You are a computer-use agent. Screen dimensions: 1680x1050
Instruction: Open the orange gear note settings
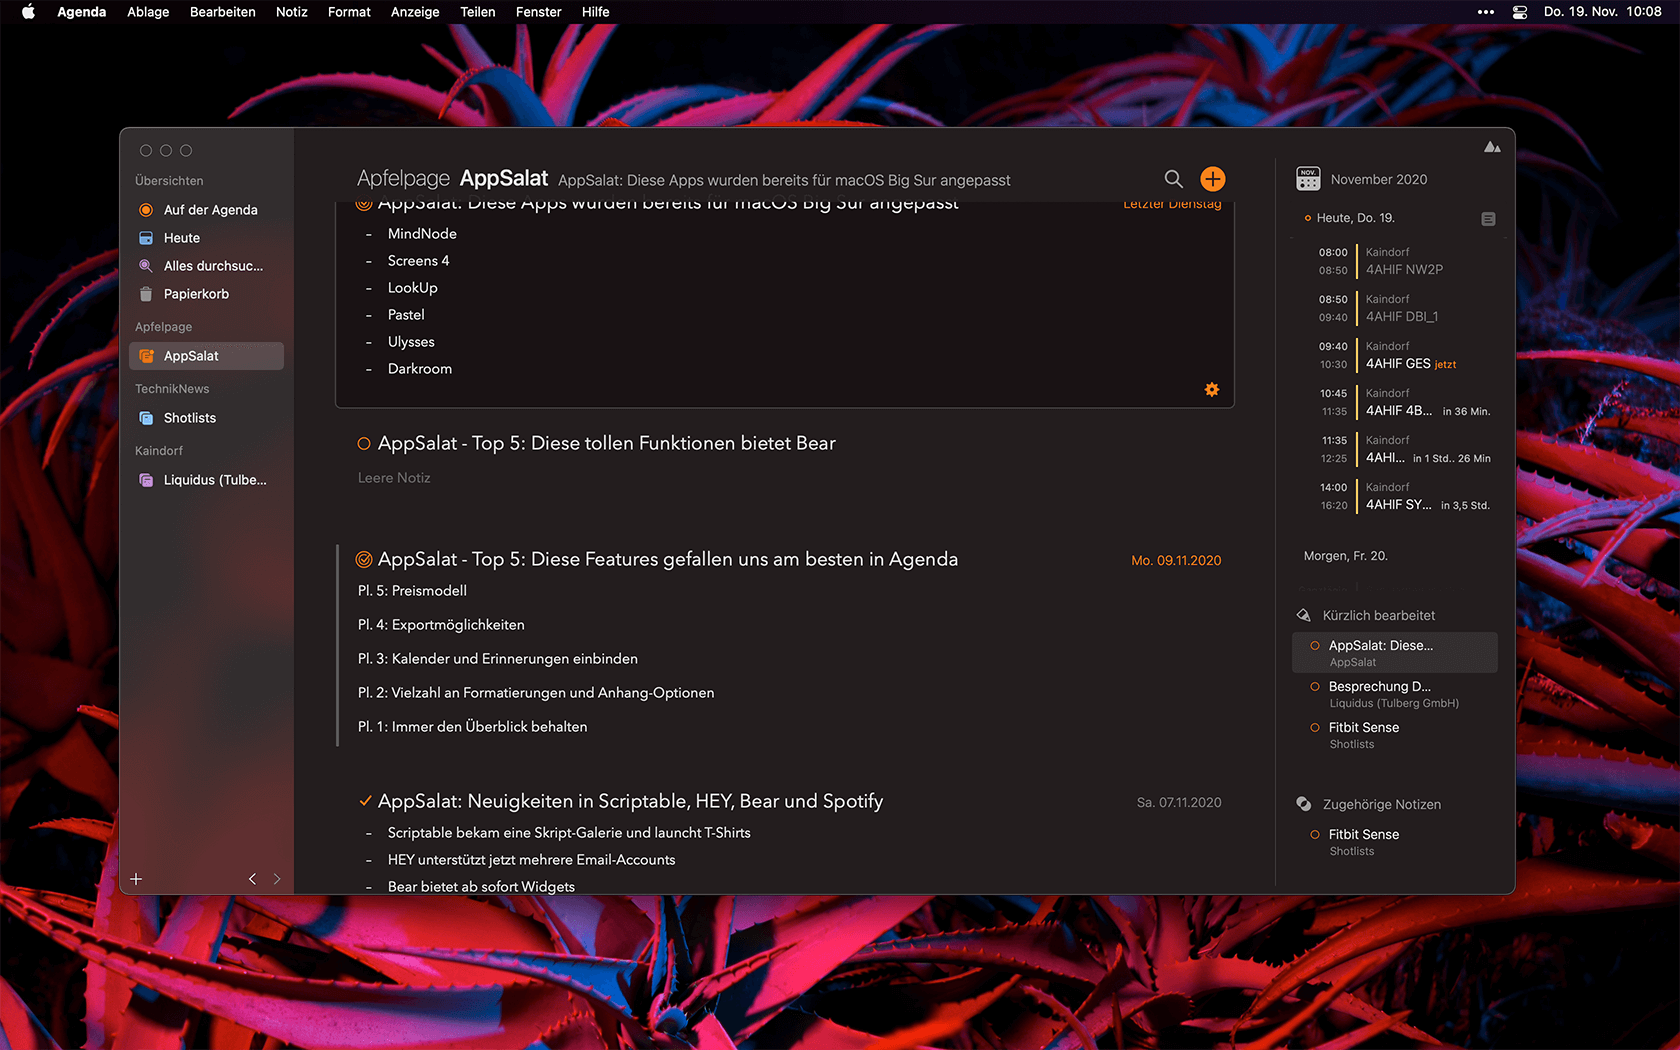click(1211, 390)
